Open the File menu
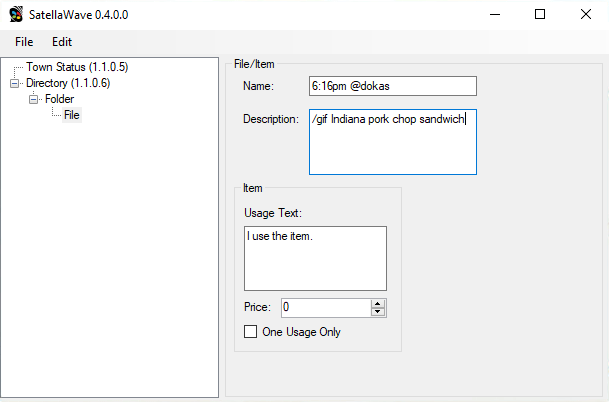 click(x=24, y=42)
